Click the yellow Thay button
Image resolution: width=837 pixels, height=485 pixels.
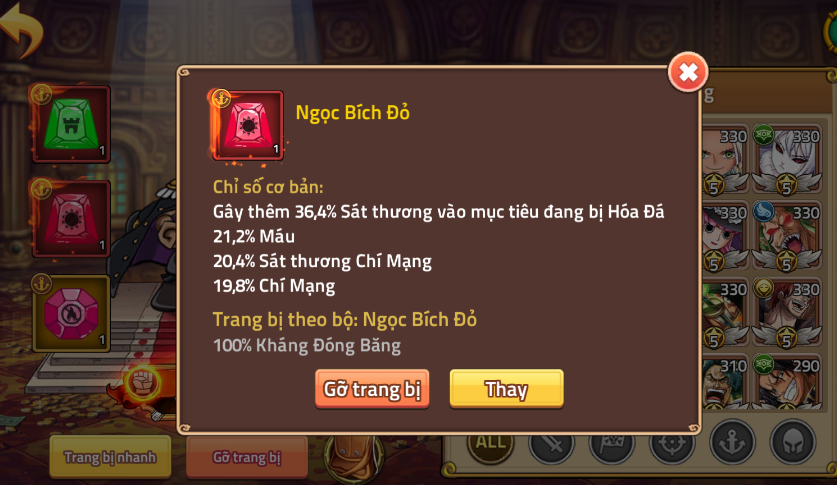coord(507,389)
